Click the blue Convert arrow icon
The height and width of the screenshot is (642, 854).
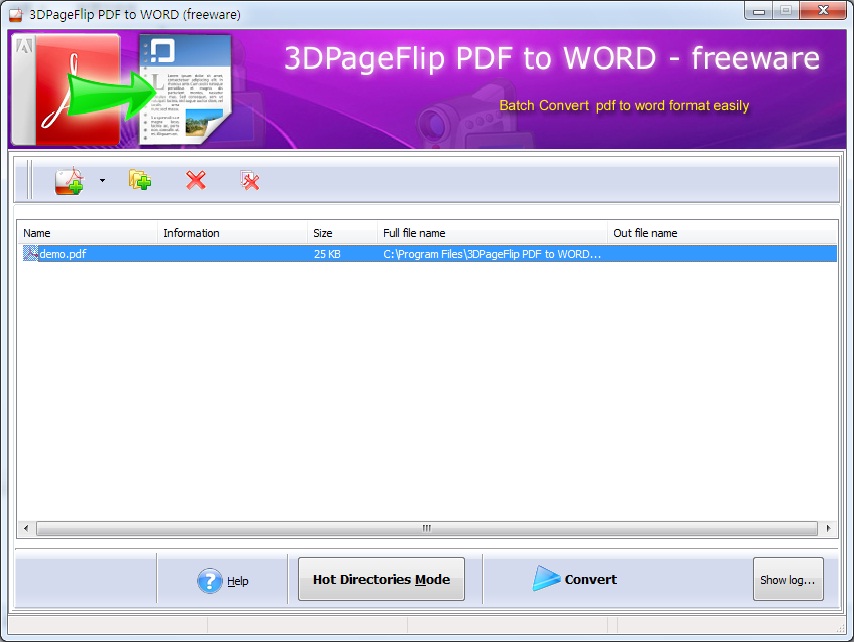click(x=546, y=578)
